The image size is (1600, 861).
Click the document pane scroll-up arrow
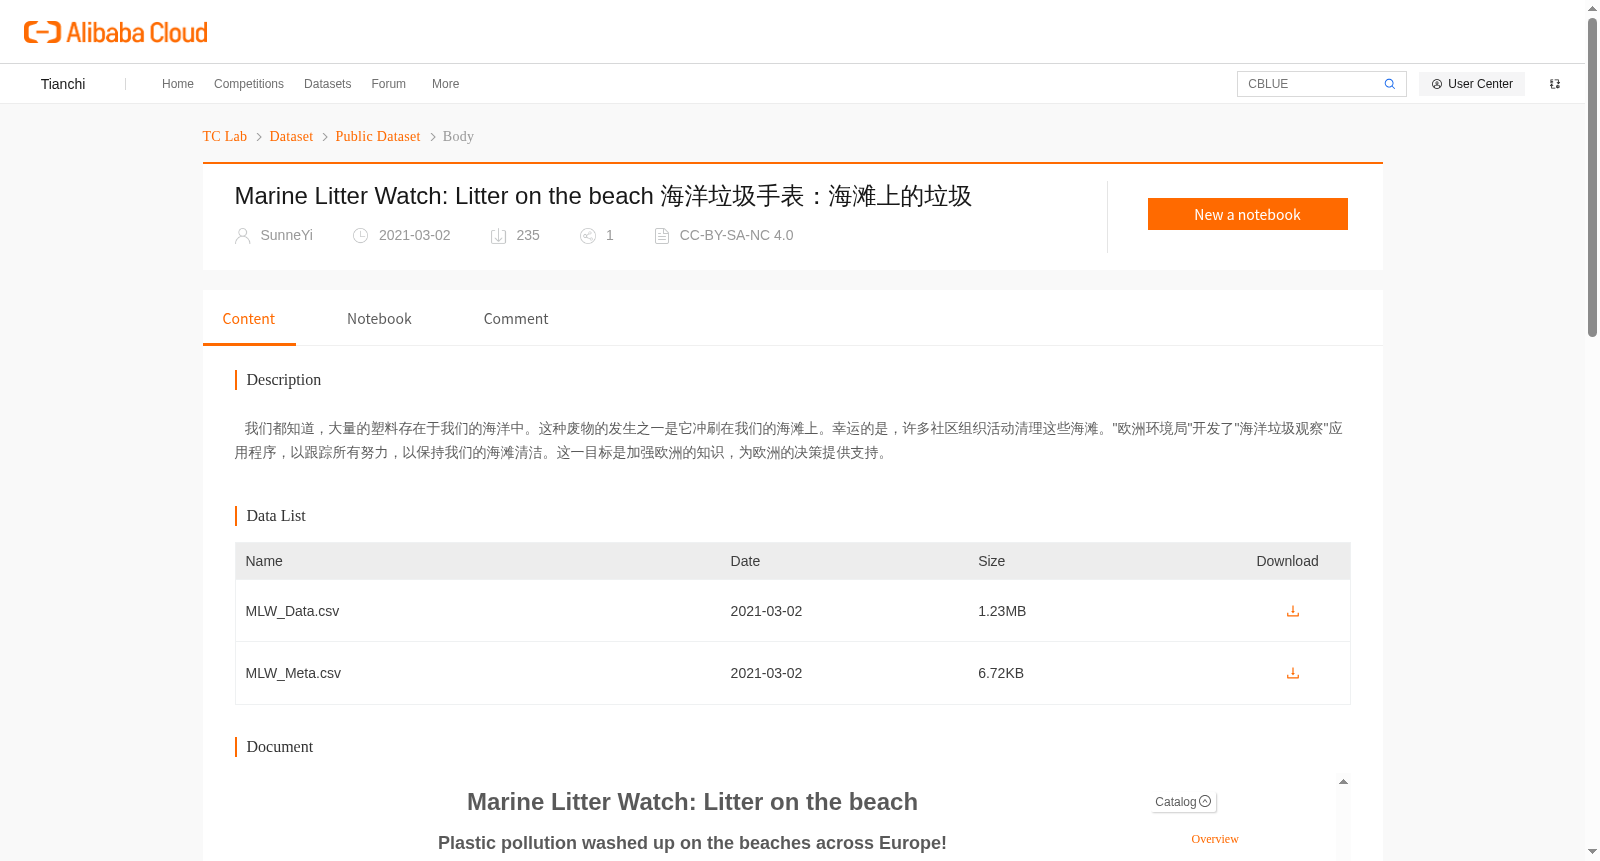pyautogui.click(x=1343, y=782)
